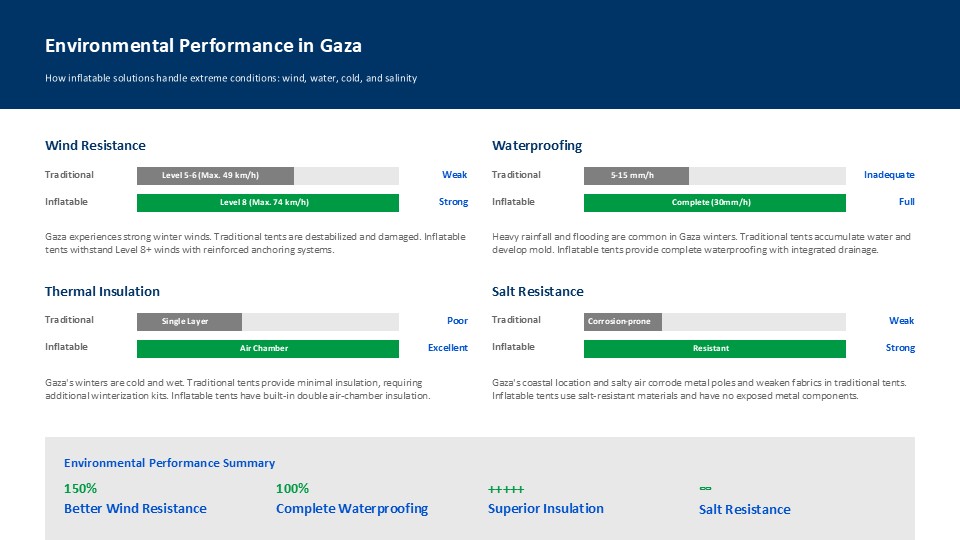Click the gray 5-15 mm/h bar
Viewport: 960px width, 540px height.
click(x=636, y=176)
